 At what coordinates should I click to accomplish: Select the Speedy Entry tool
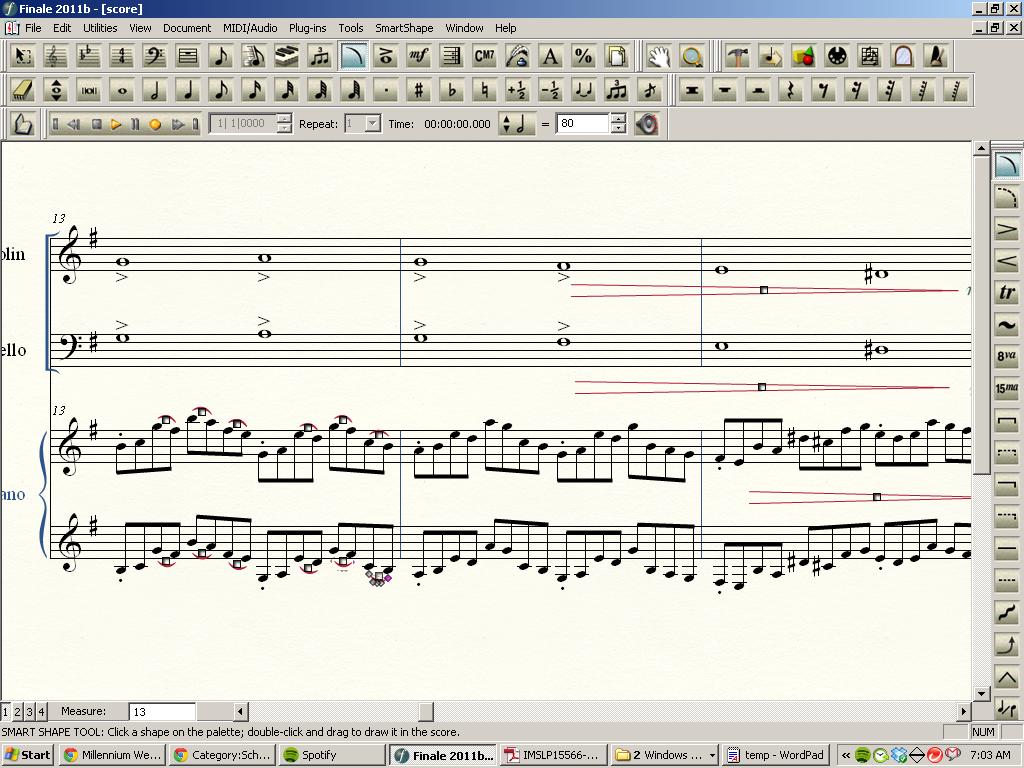(253, 56)
